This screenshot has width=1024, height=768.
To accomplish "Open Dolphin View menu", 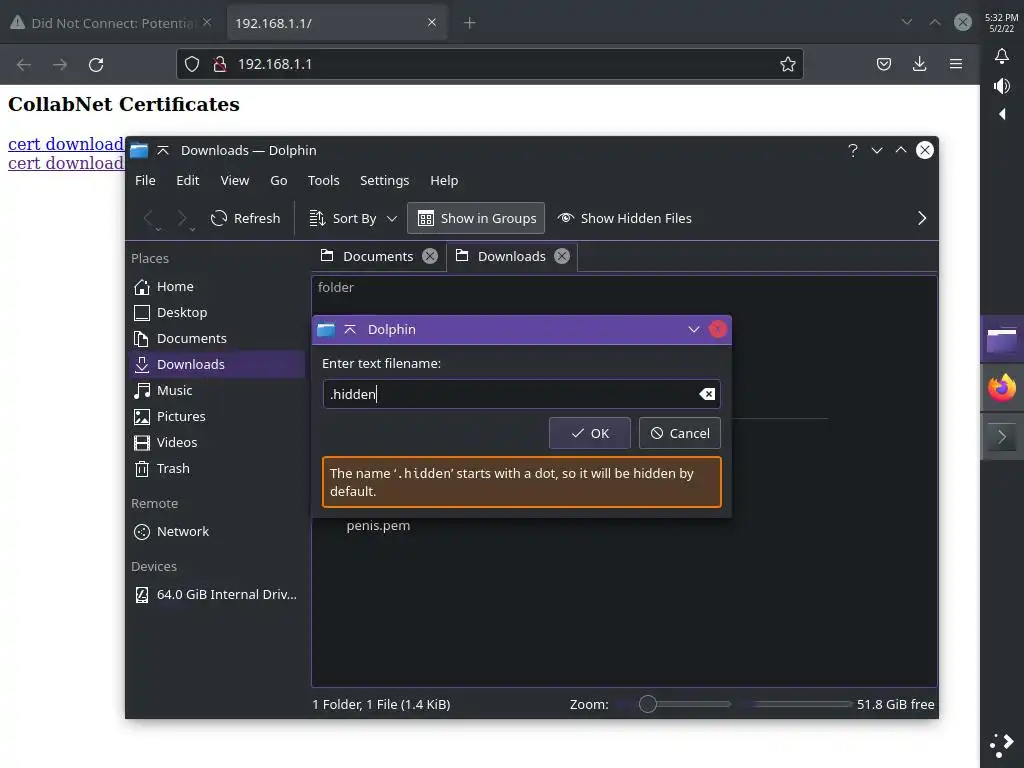I will click(234, 180).
